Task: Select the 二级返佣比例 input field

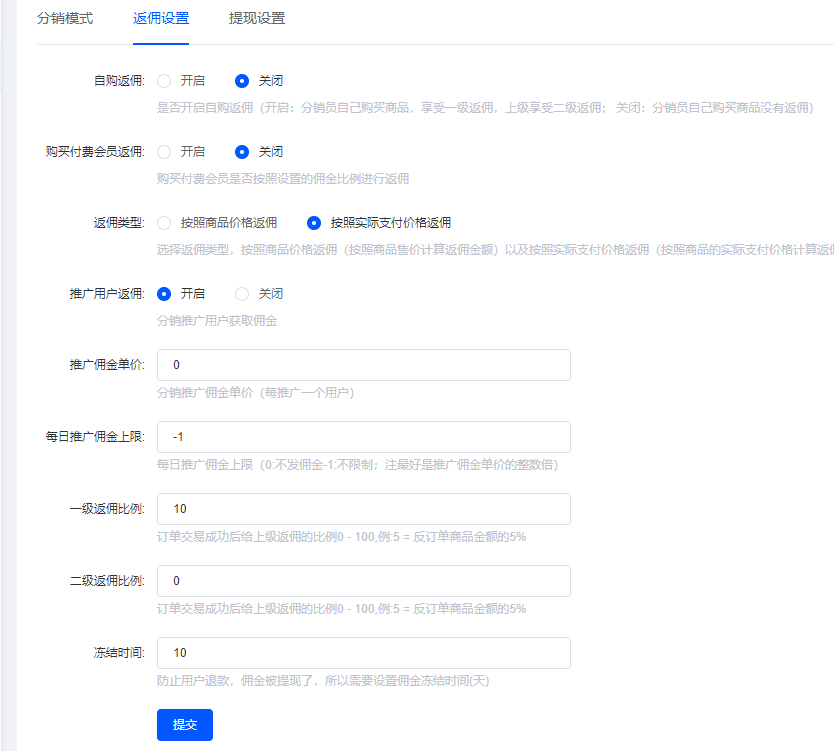Action: pos(364,581)
